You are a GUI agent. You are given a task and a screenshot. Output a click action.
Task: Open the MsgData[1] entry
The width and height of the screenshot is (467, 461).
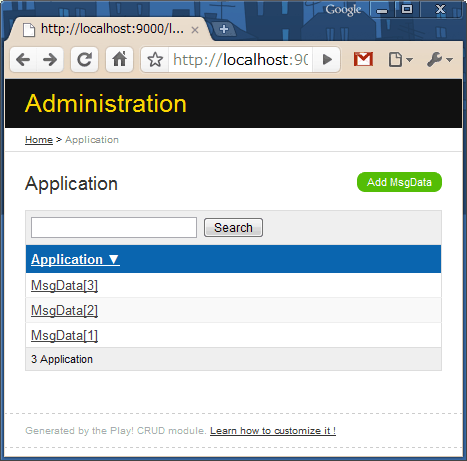pos(64,336)
